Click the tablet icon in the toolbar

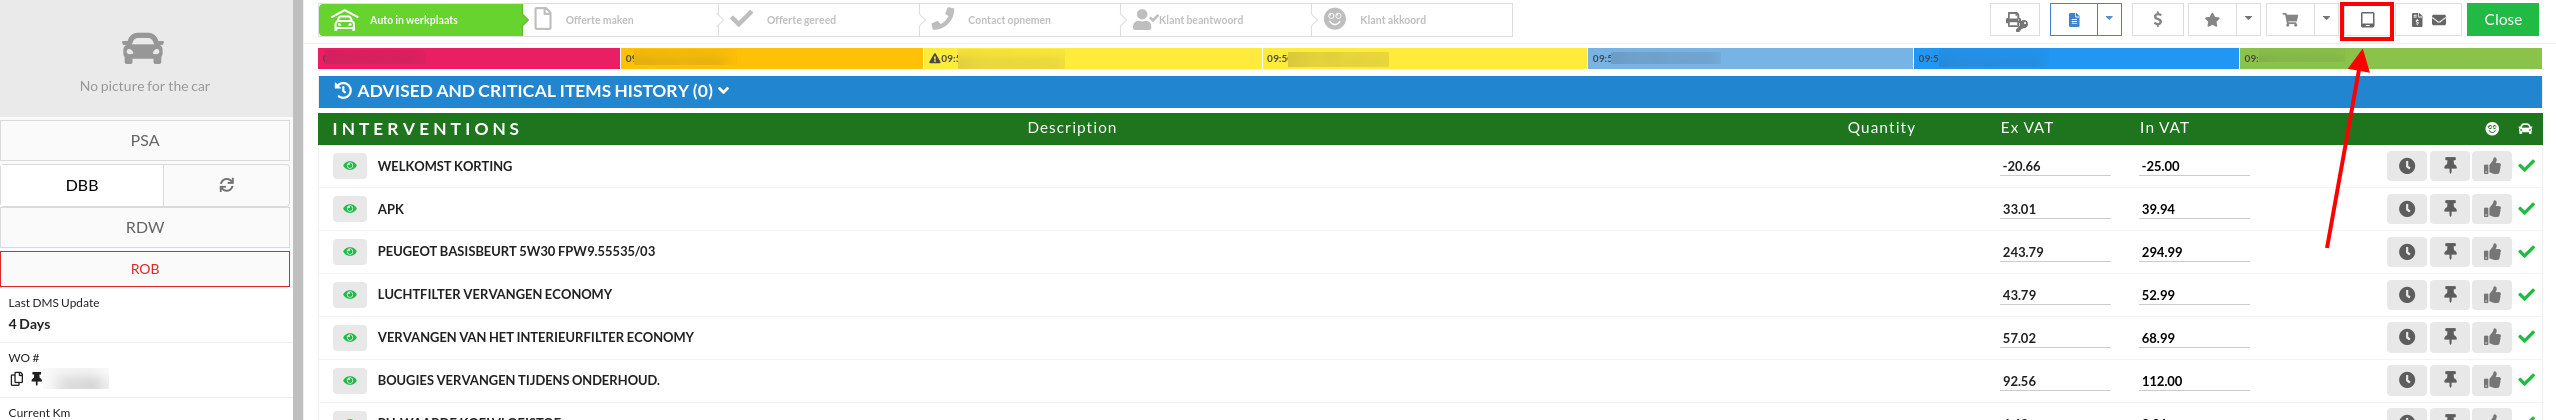coord(2367,20)
